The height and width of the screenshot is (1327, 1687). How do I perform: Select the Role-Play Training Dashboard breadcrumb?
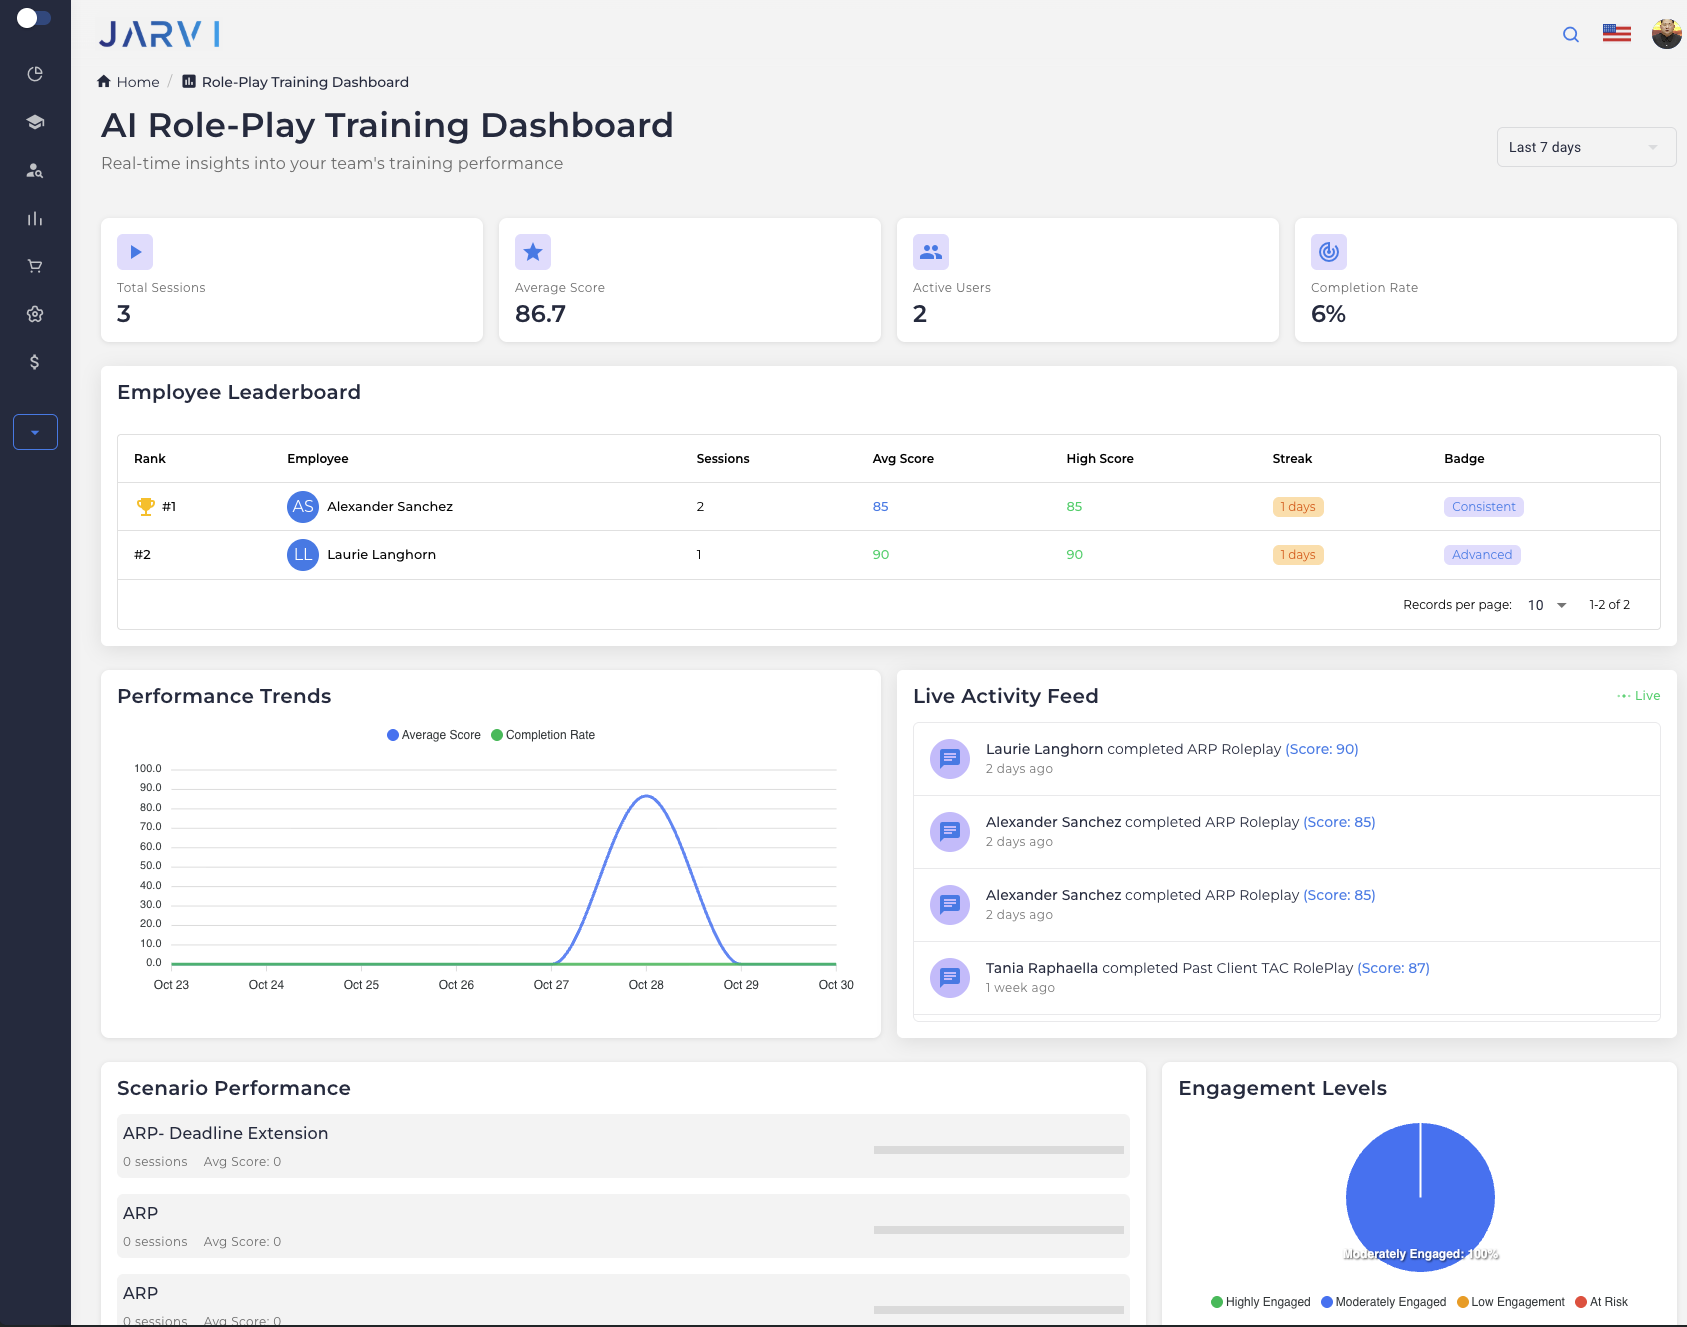[x=304, y=81]
